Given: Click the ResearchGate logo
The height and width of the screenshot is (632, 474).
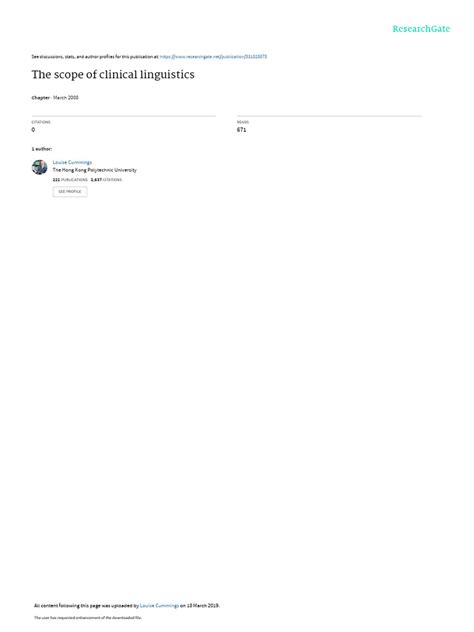Looking at the screenshot, I should tap(421, 29).
